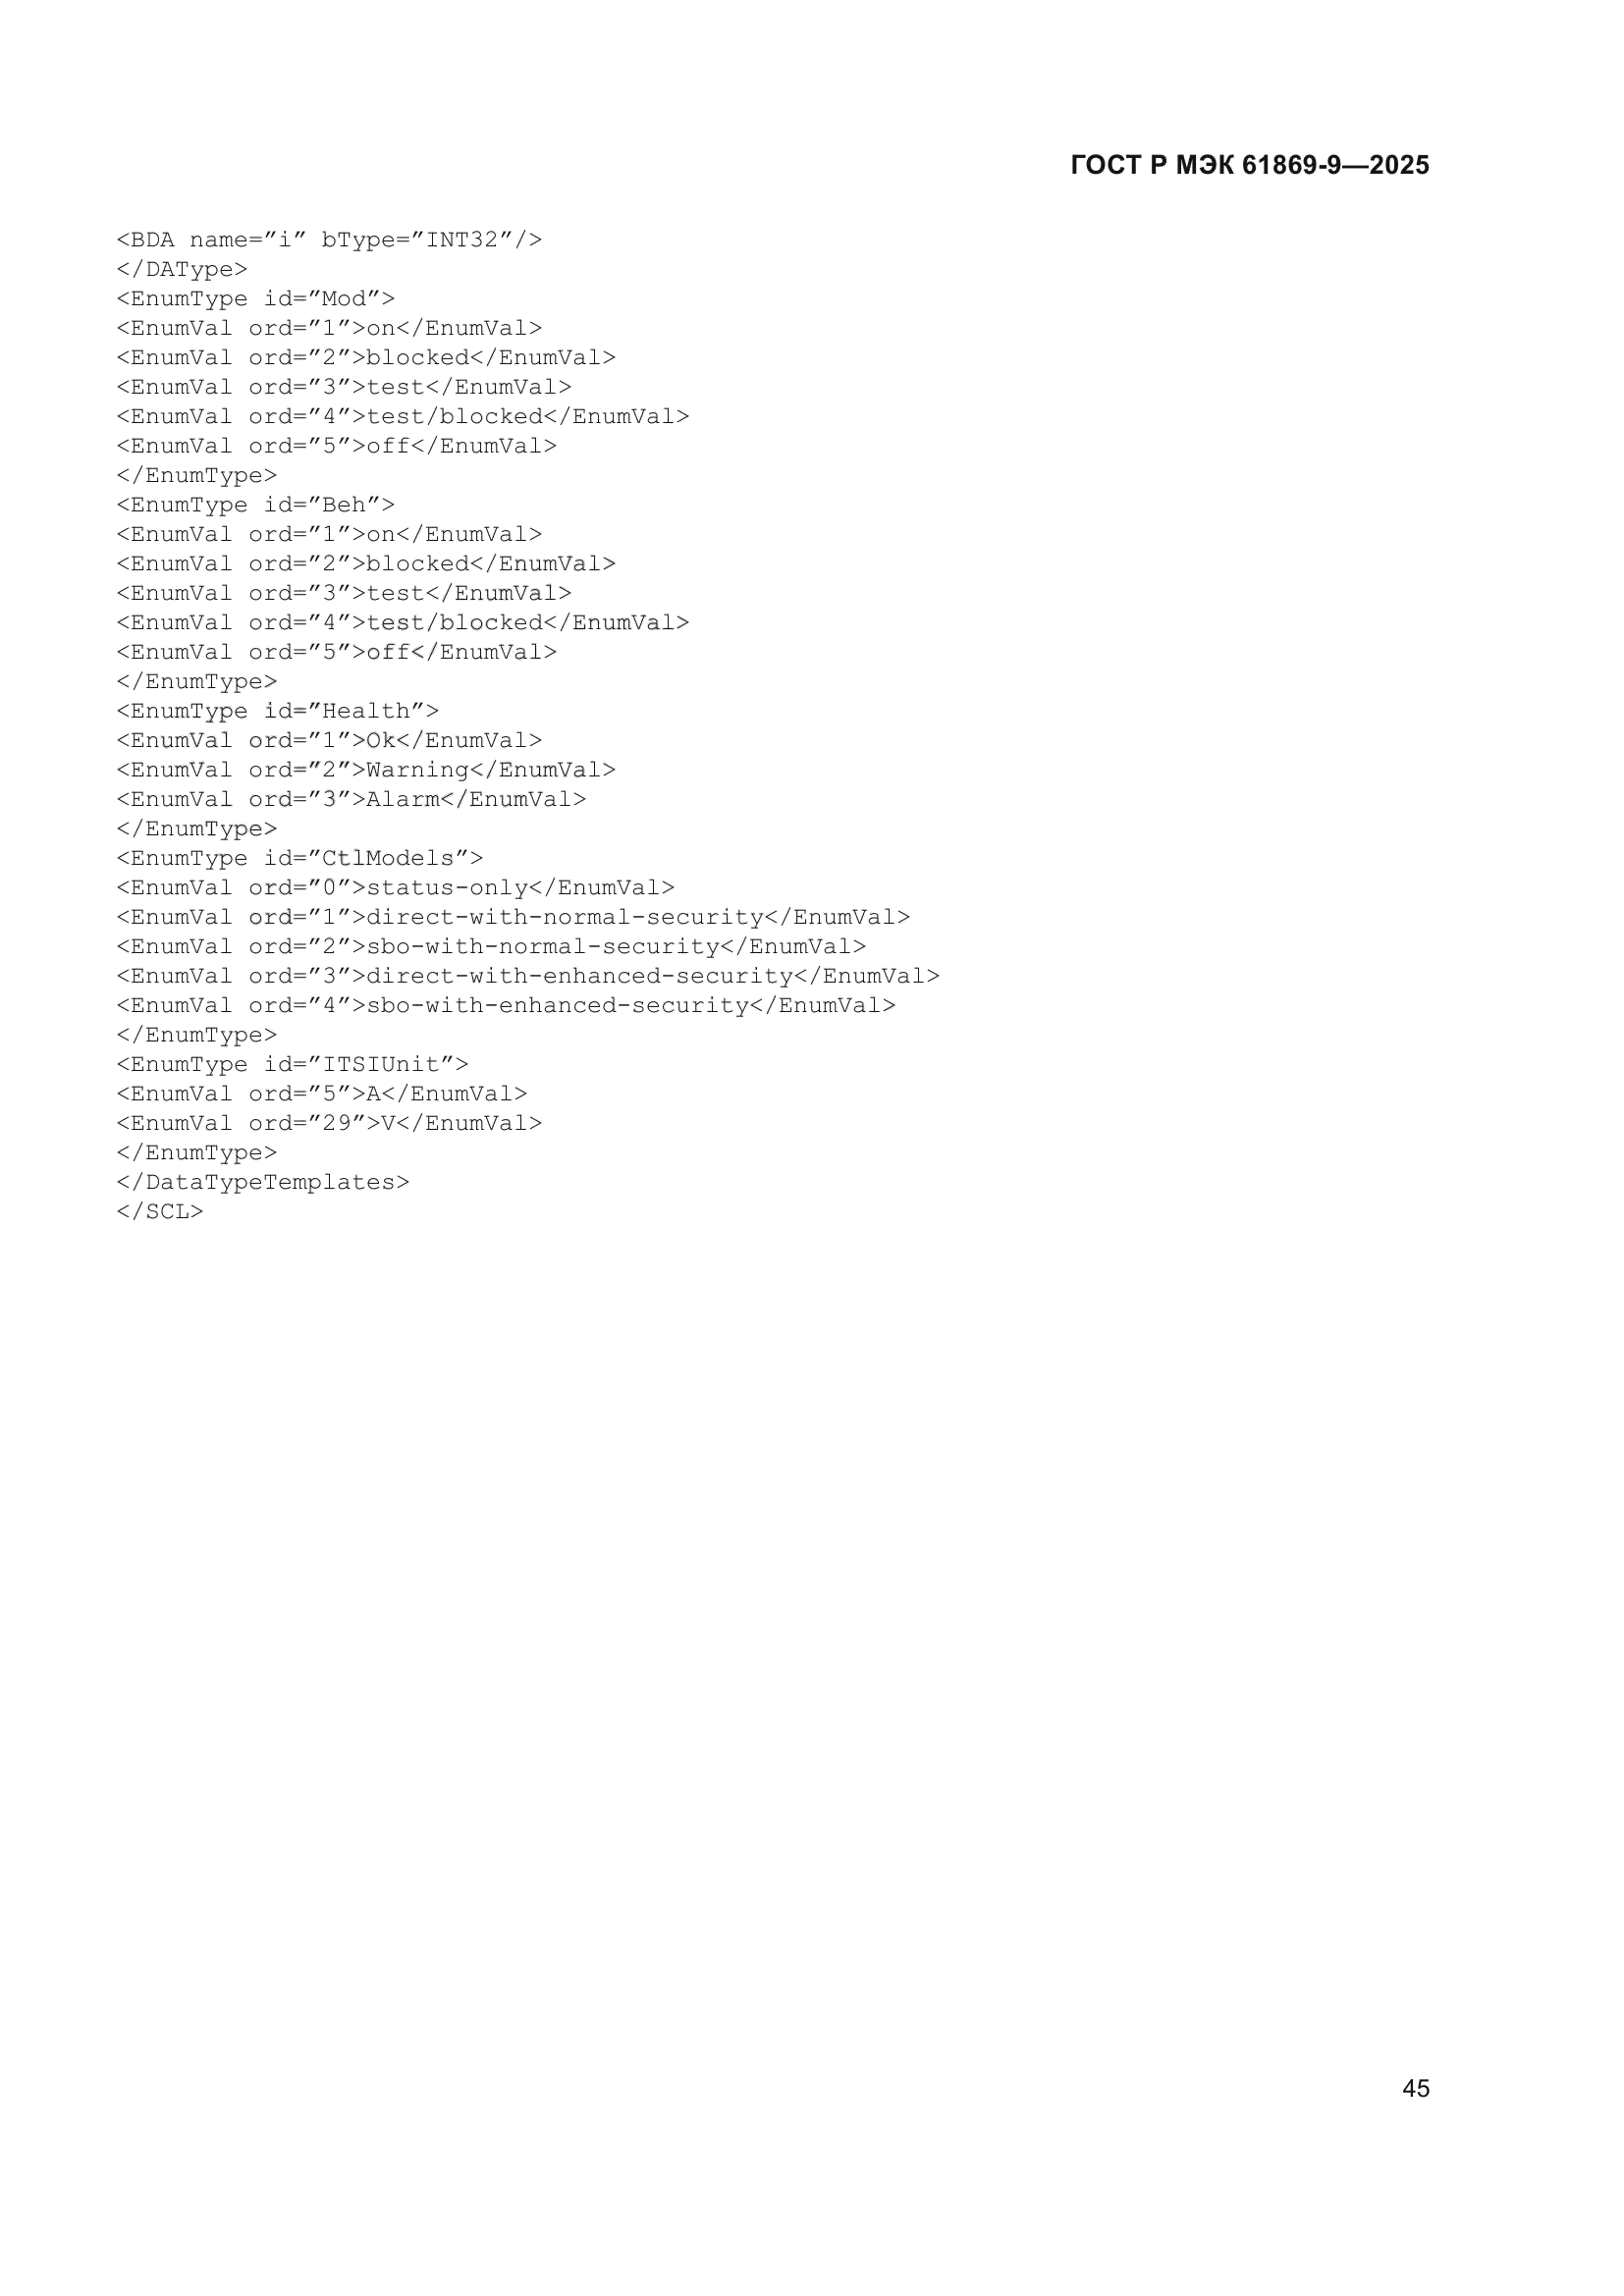Click the closing SCL tag

(x=160, y=1211)
